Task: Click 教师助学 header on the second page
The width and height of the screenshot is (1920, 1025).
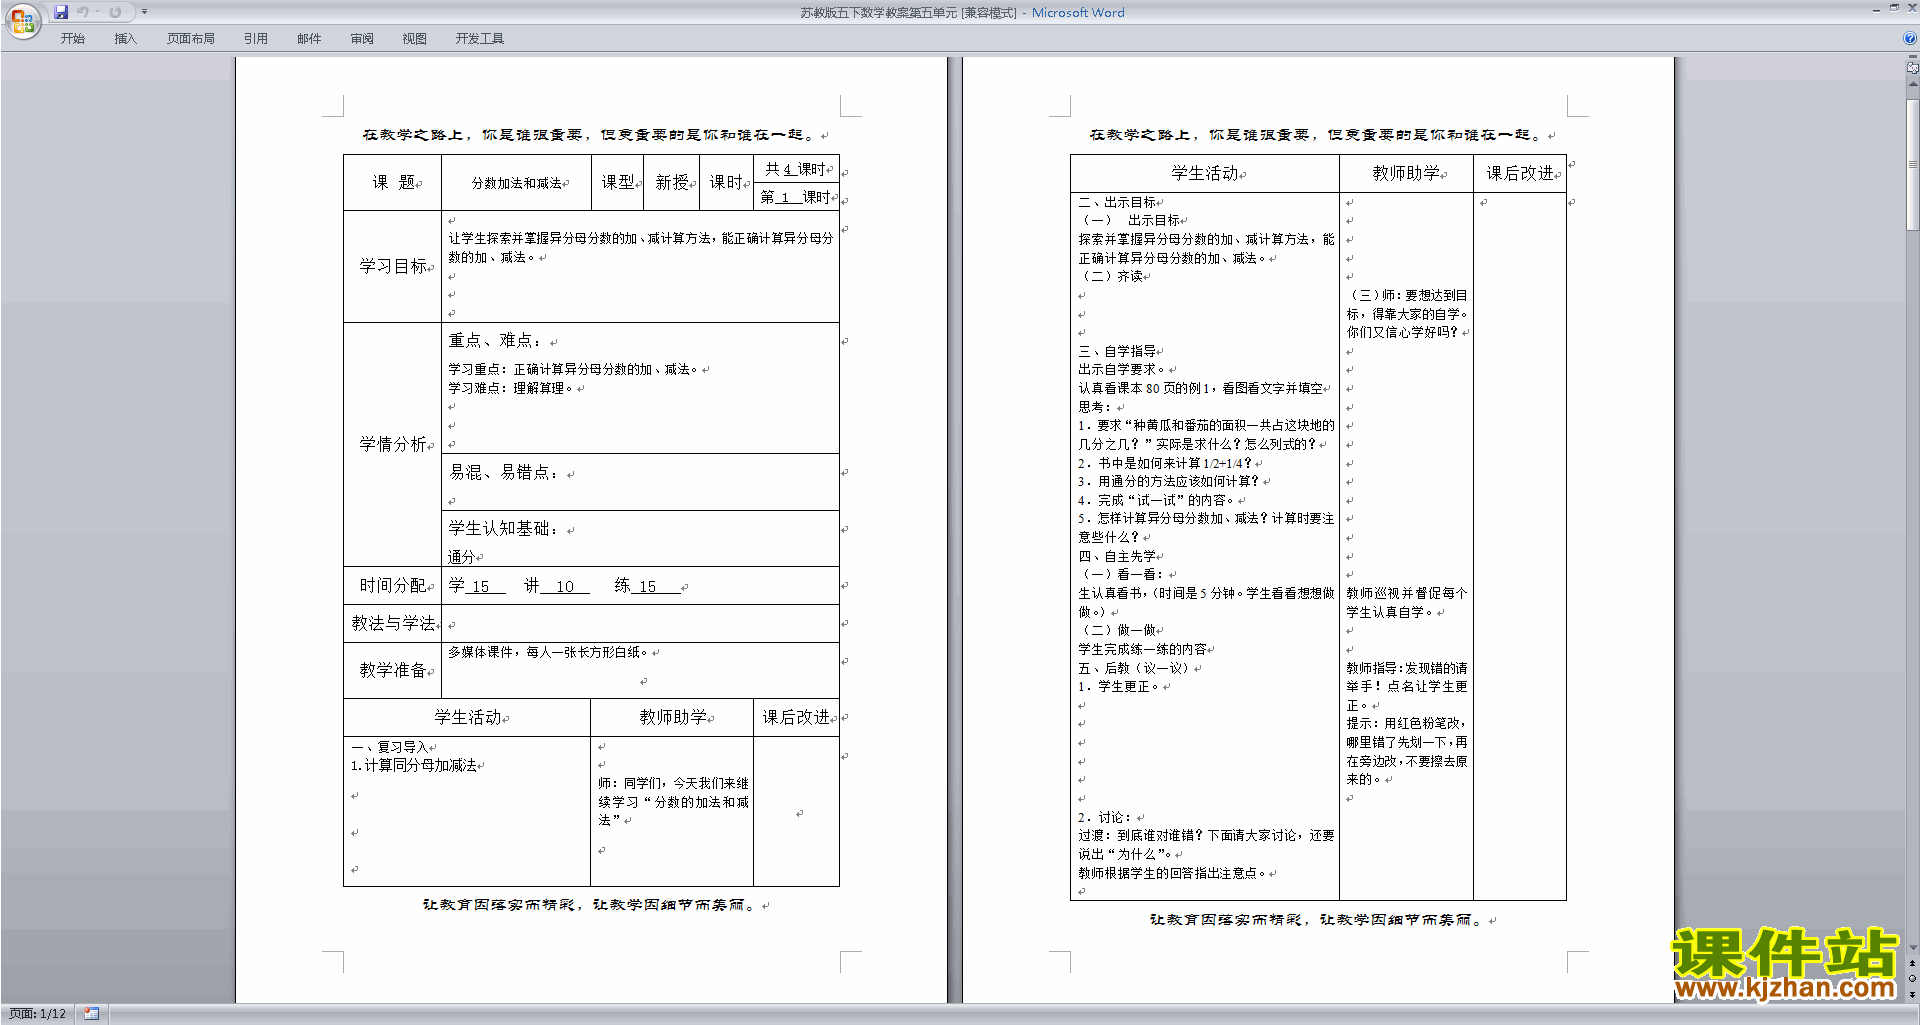Action: (1406, 173)
